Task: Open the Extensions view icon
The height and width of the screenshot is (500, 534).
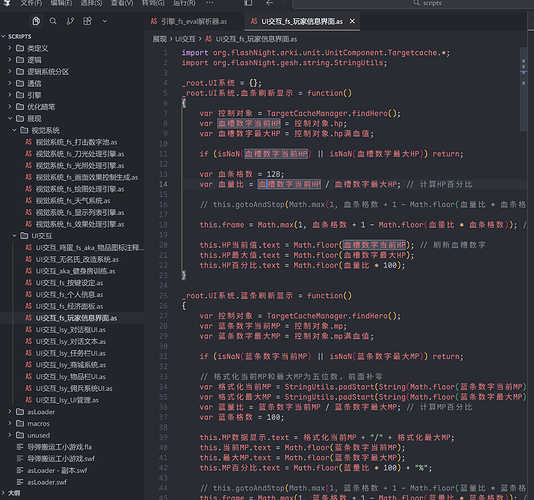Action: (x=88, y=21)
